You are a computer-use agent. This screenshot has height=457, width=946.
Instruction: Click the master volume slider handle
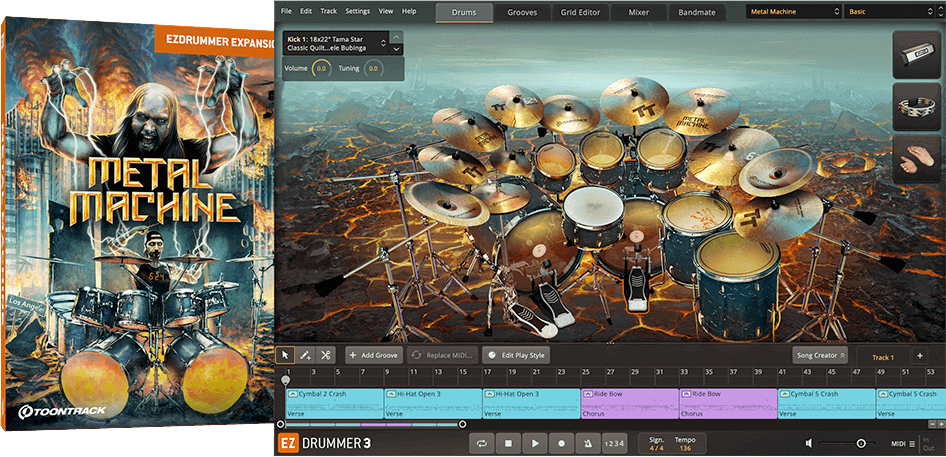pos(861,444)
